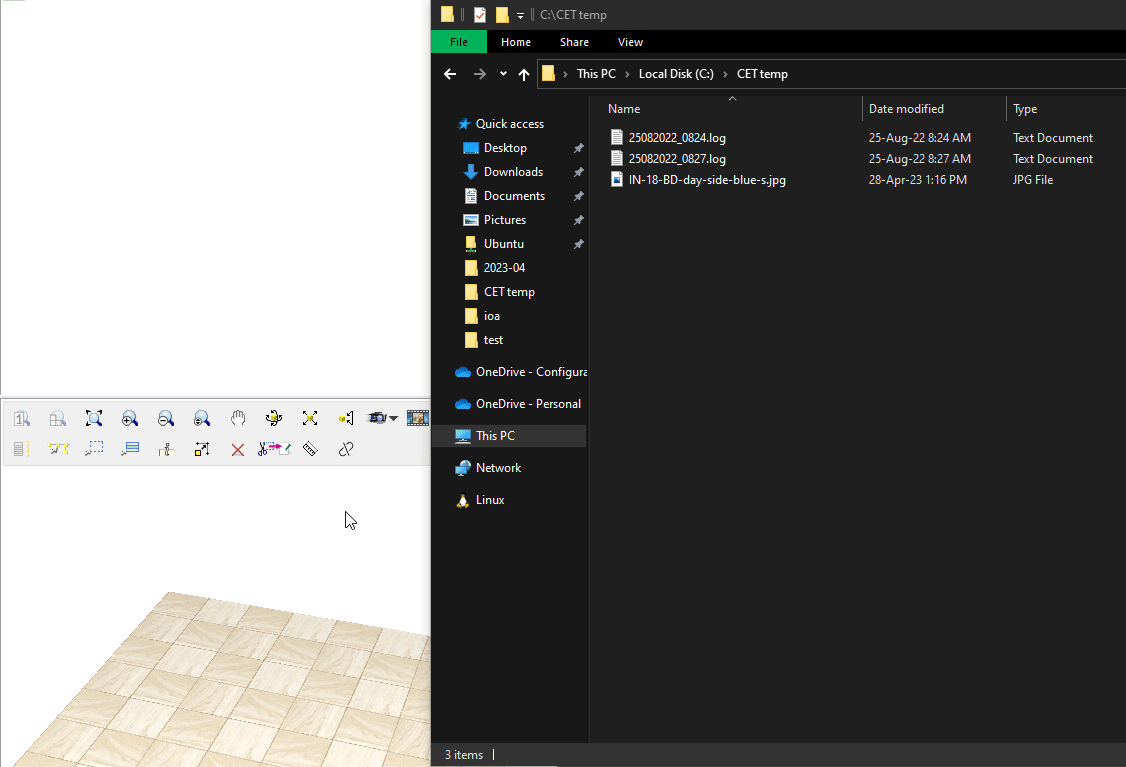The image size is (1126, 767).
Task: Open recent locations dropdown arrow
Action: coord(503,74)
